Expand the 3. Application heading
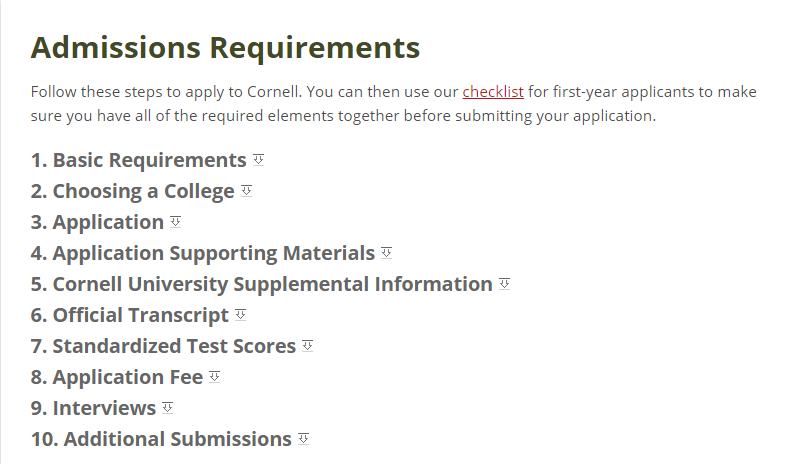799x464 pixels. 97,223
